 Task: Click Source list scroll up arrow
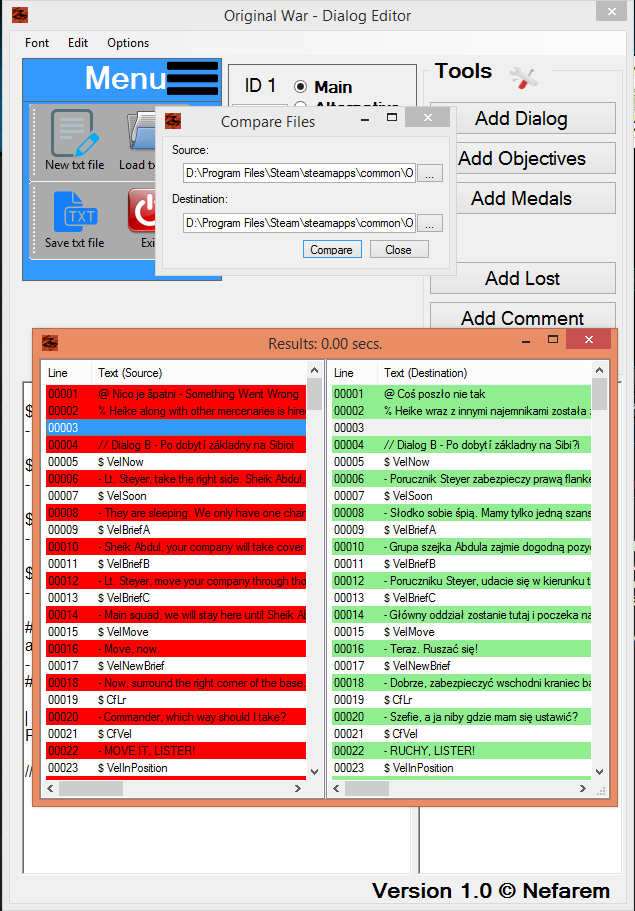314,370
